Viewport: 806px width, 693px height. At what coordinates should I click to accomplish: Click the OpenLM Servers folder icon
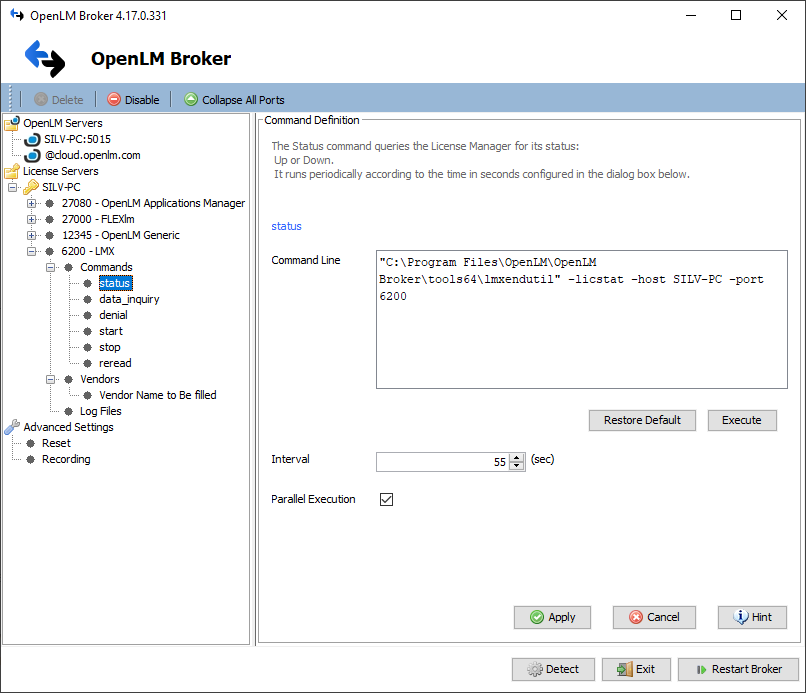(x=10, y=123)
